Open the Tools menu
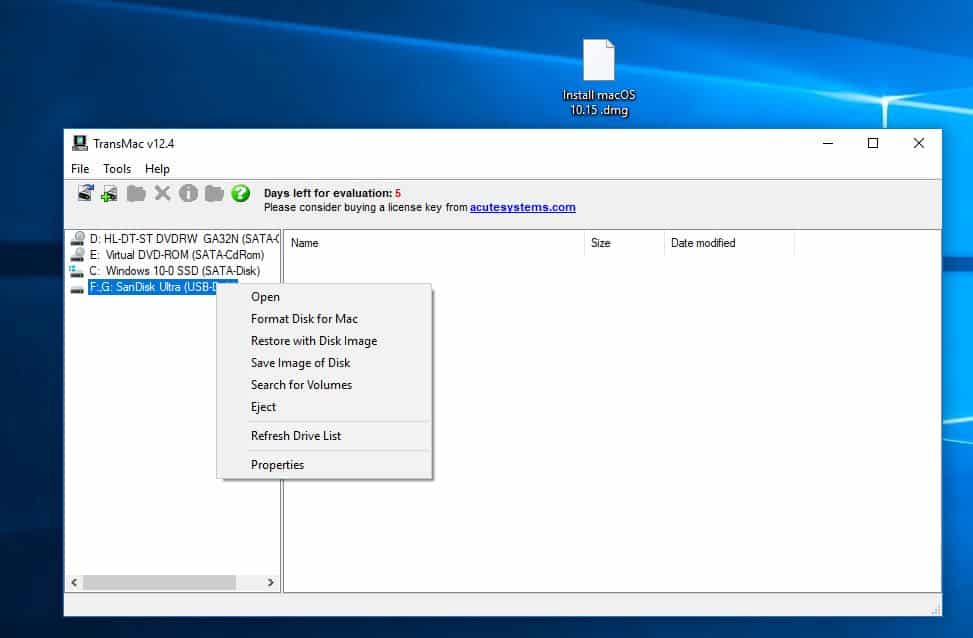Image resolution: width=973 pixels, height=638 pixels. tap(117, 169)
